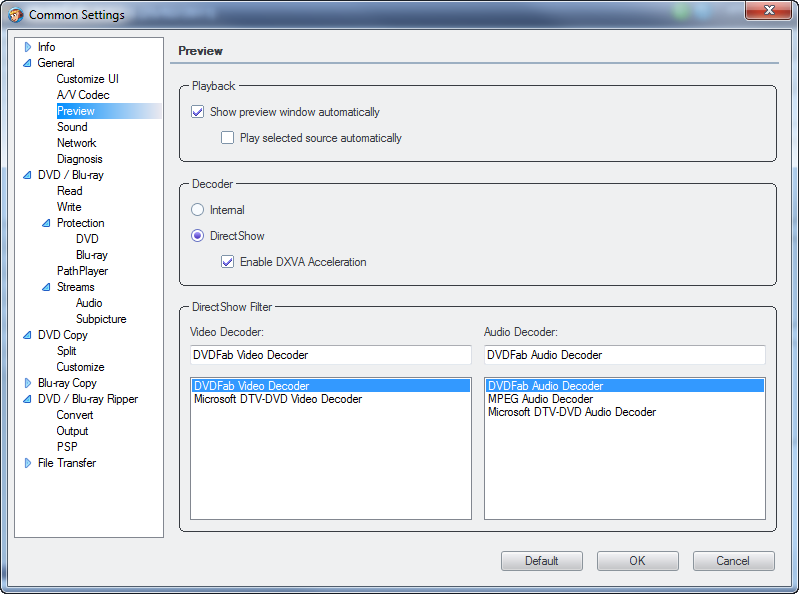
Task: Open Sound settings page
Action: coord(72,127)
